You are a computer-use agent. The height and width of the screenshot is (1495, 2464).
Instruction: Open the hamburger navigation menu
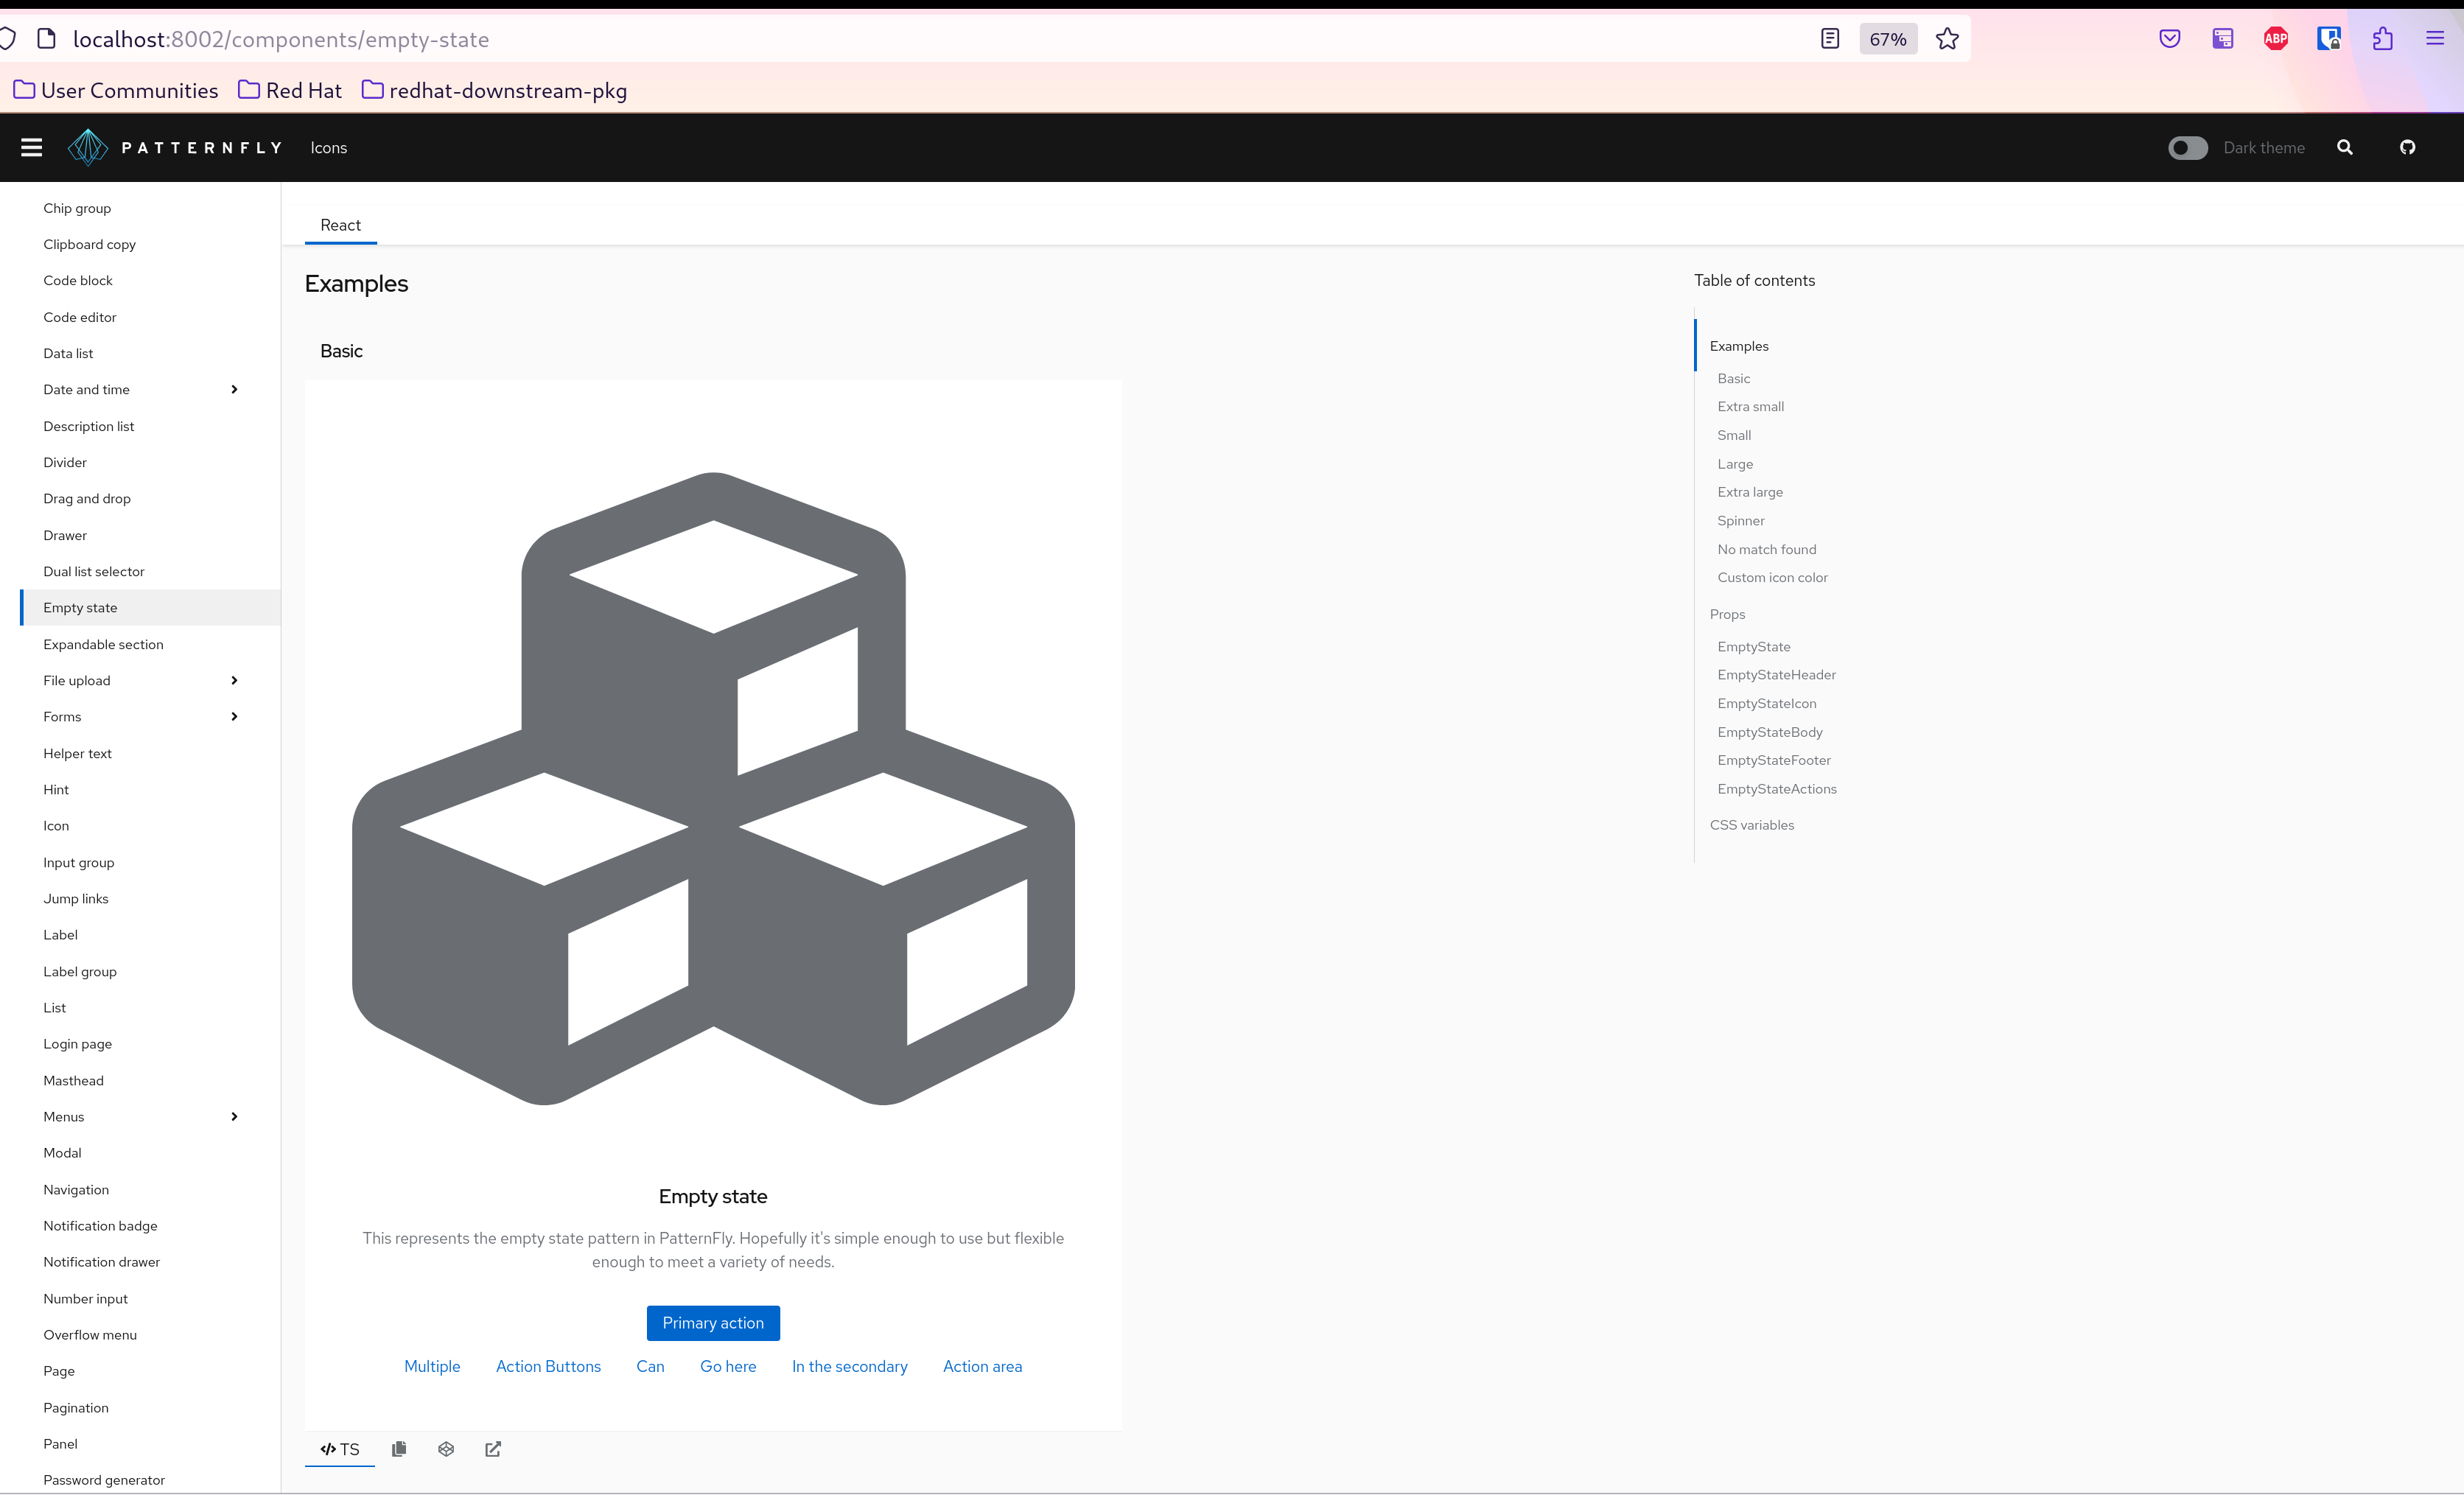pos(31,147)
